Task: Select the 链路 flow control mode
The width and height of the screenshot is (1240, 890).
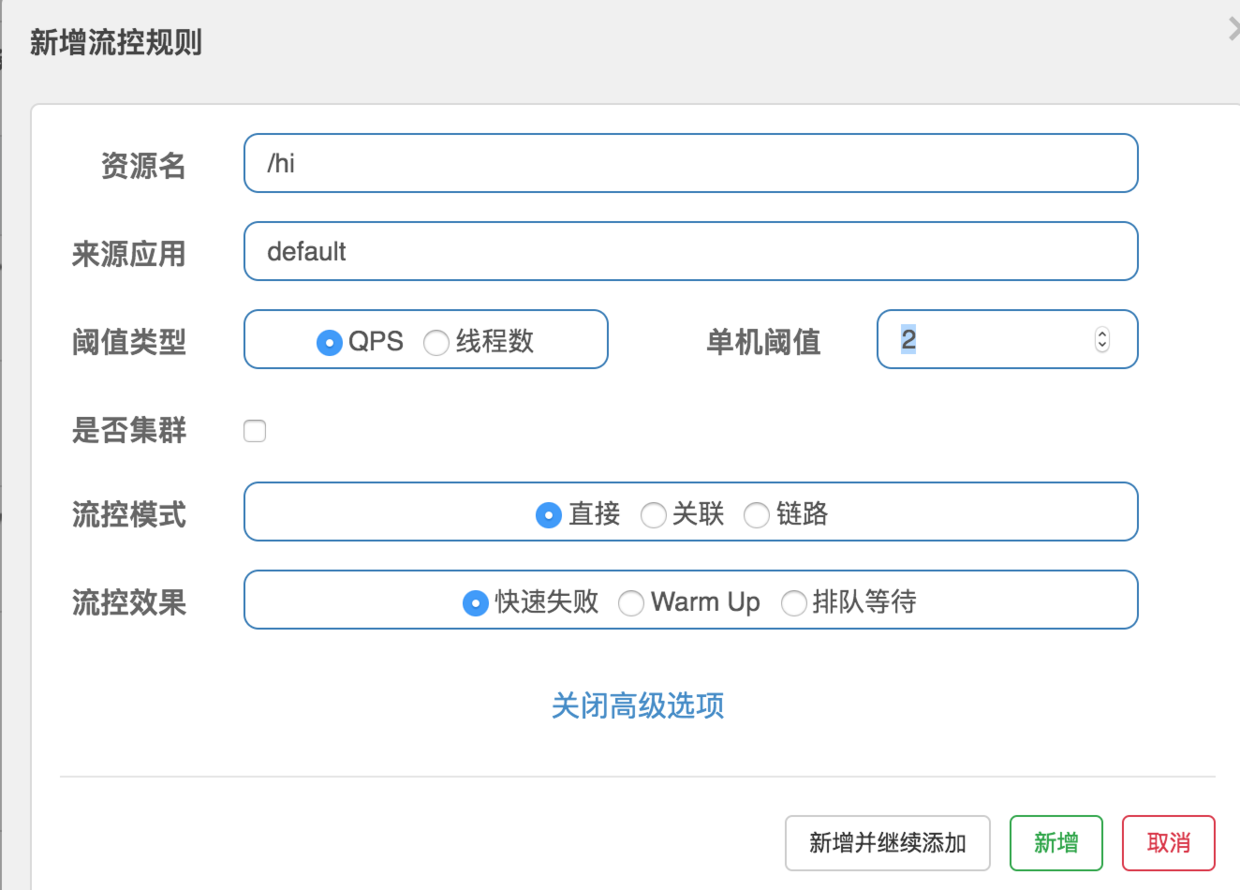Action: (x=756, y=515)
